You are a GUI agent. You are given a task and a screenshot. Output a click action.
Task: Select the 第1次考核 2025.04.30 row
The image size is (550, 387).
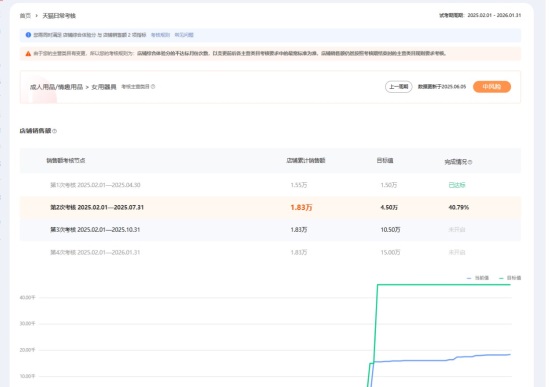(270, 185)
